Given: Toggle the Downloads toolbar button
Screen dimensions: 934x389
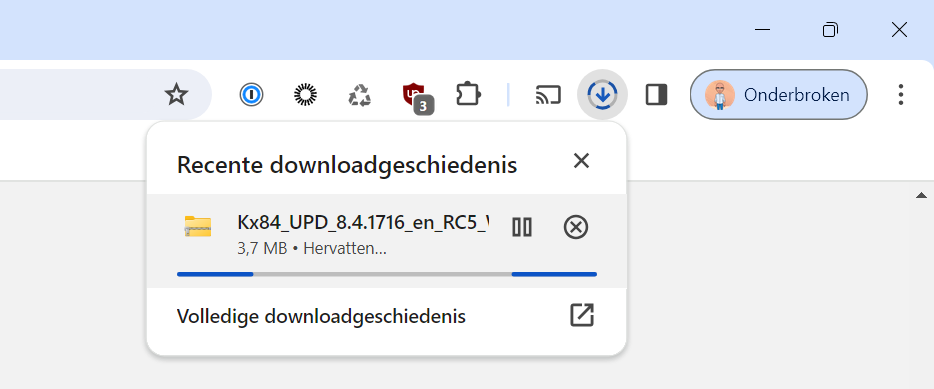Looking at the screenshot, I should pyautogui.click(x=602, y=95).
